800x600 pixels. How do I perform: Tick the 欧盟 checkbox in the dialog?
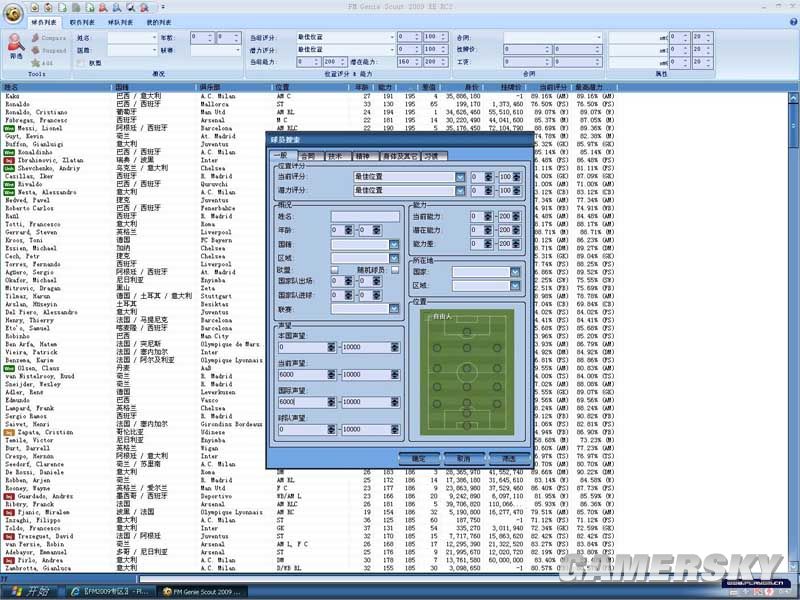click(x=335, y=270)
